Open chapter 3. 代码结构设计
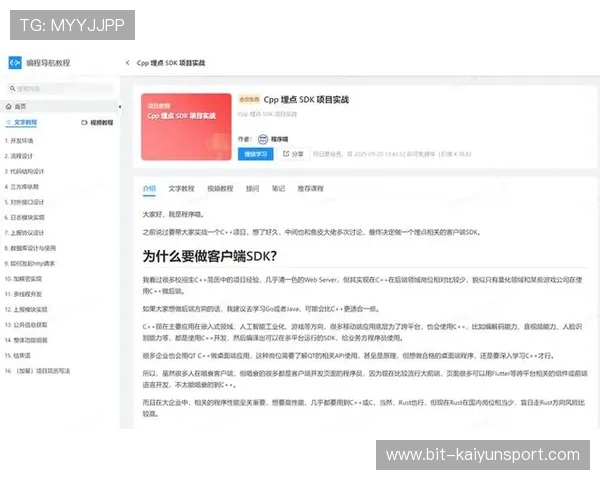Image resolution: width=600 pixels, height=480 pixels. coord(24,171)
